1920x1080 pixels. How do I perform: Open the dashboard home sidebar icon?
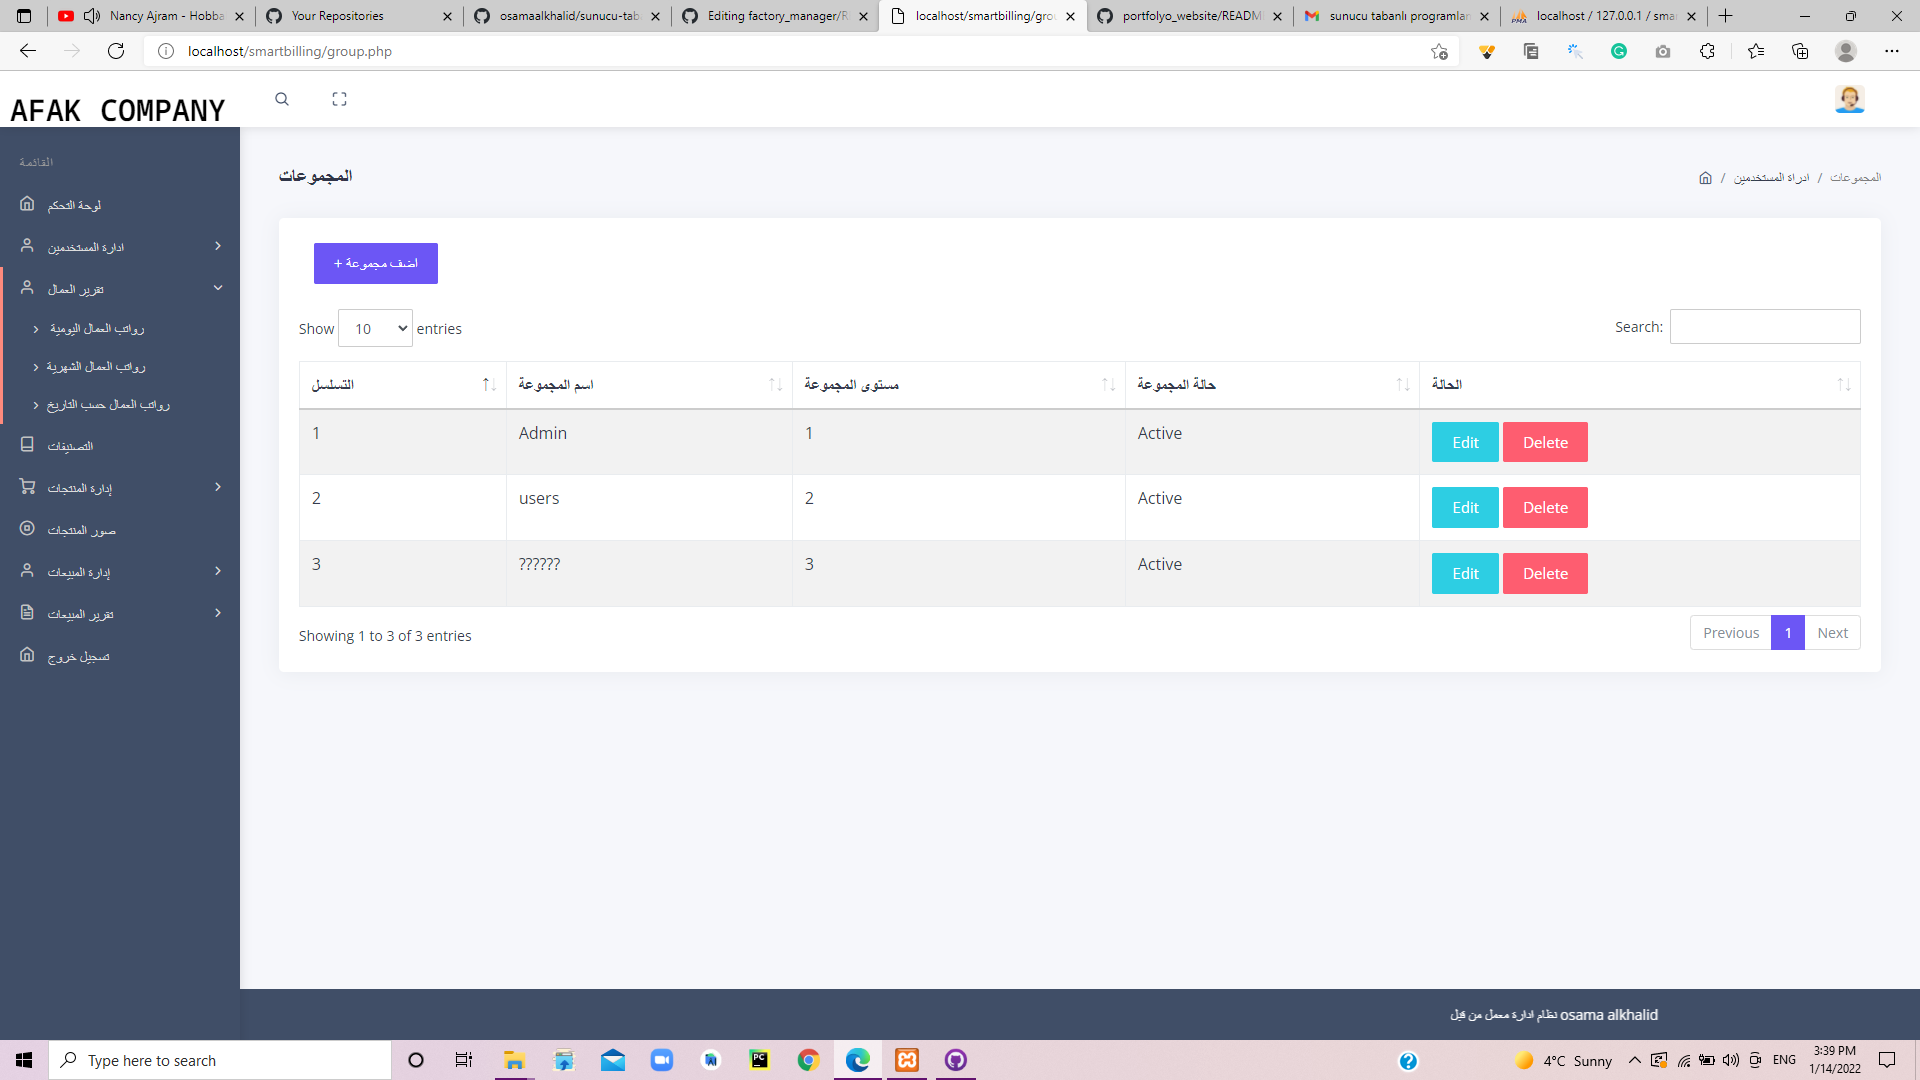click(27, 204)
